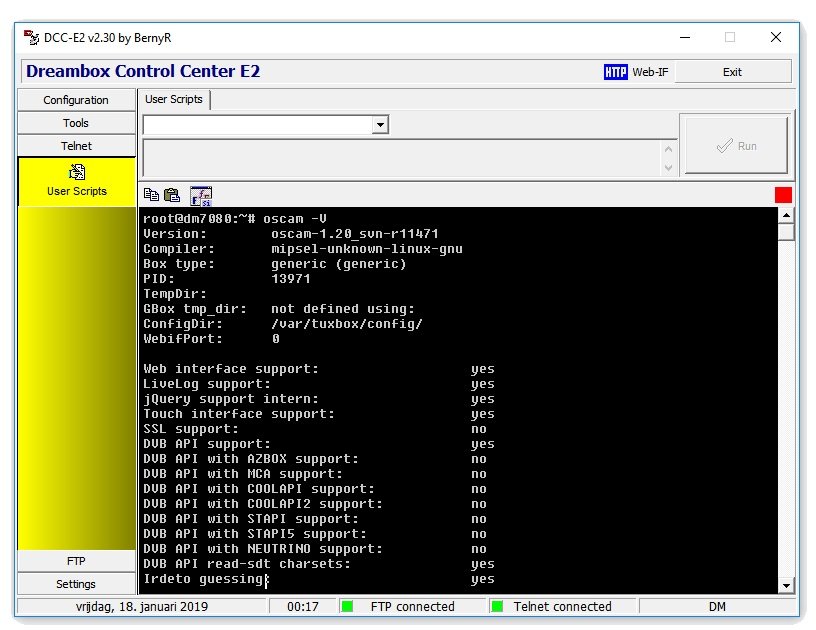Click the Run button
This screenshot has height=630, width=816.
tap(736, 146)
